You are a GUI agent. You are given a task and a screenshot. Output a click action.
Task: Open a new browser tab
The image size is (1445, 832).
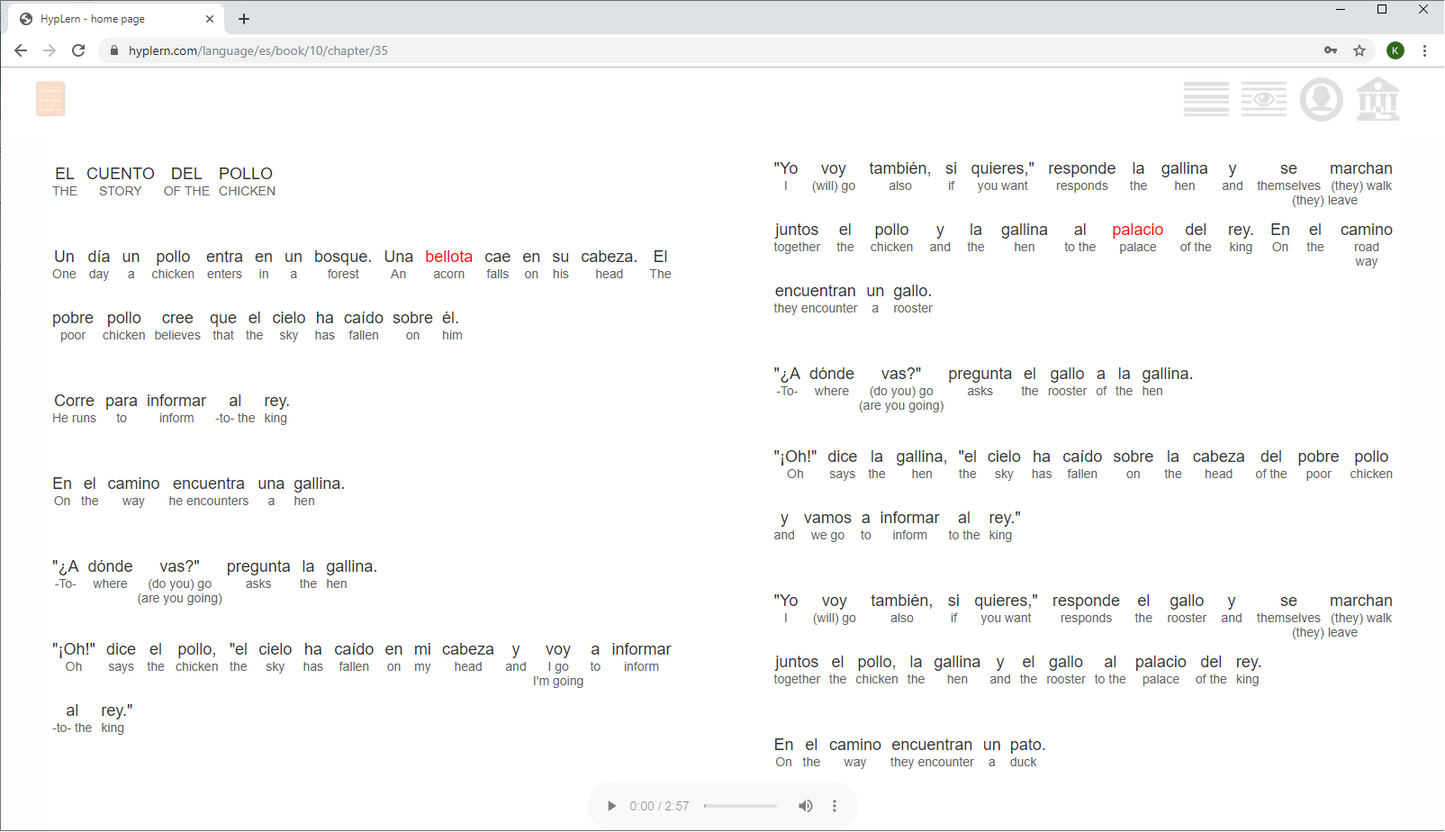pos(244,19)
